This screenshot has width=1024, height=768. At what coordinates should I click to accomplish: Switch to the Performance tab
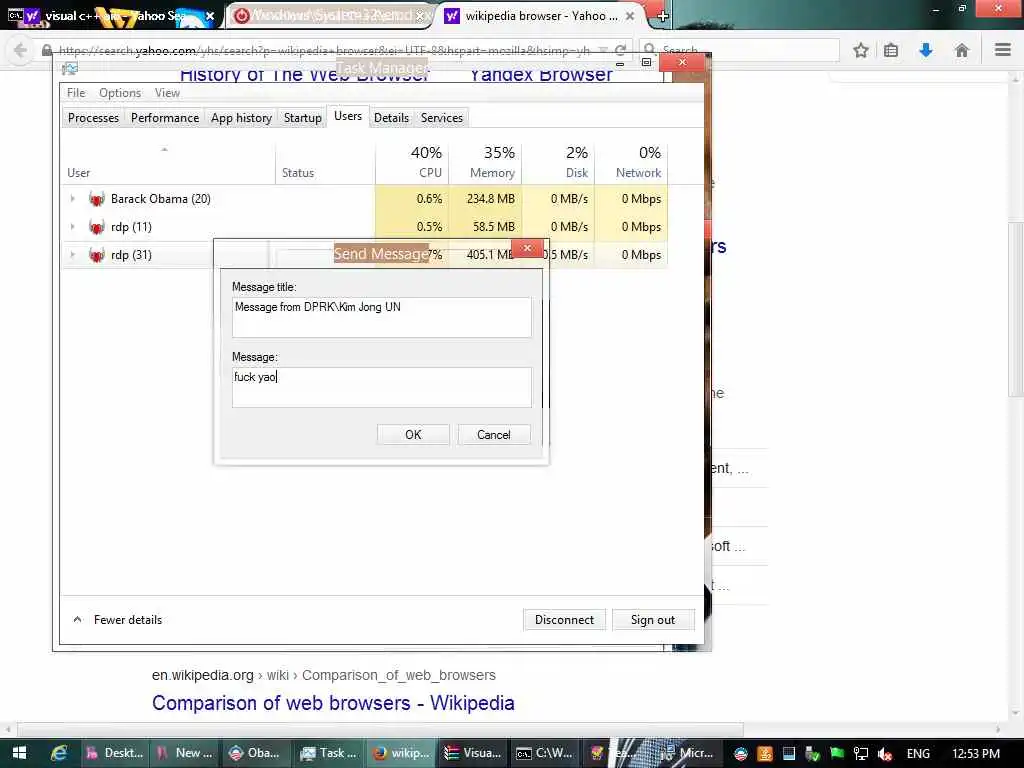pos(165,118)
